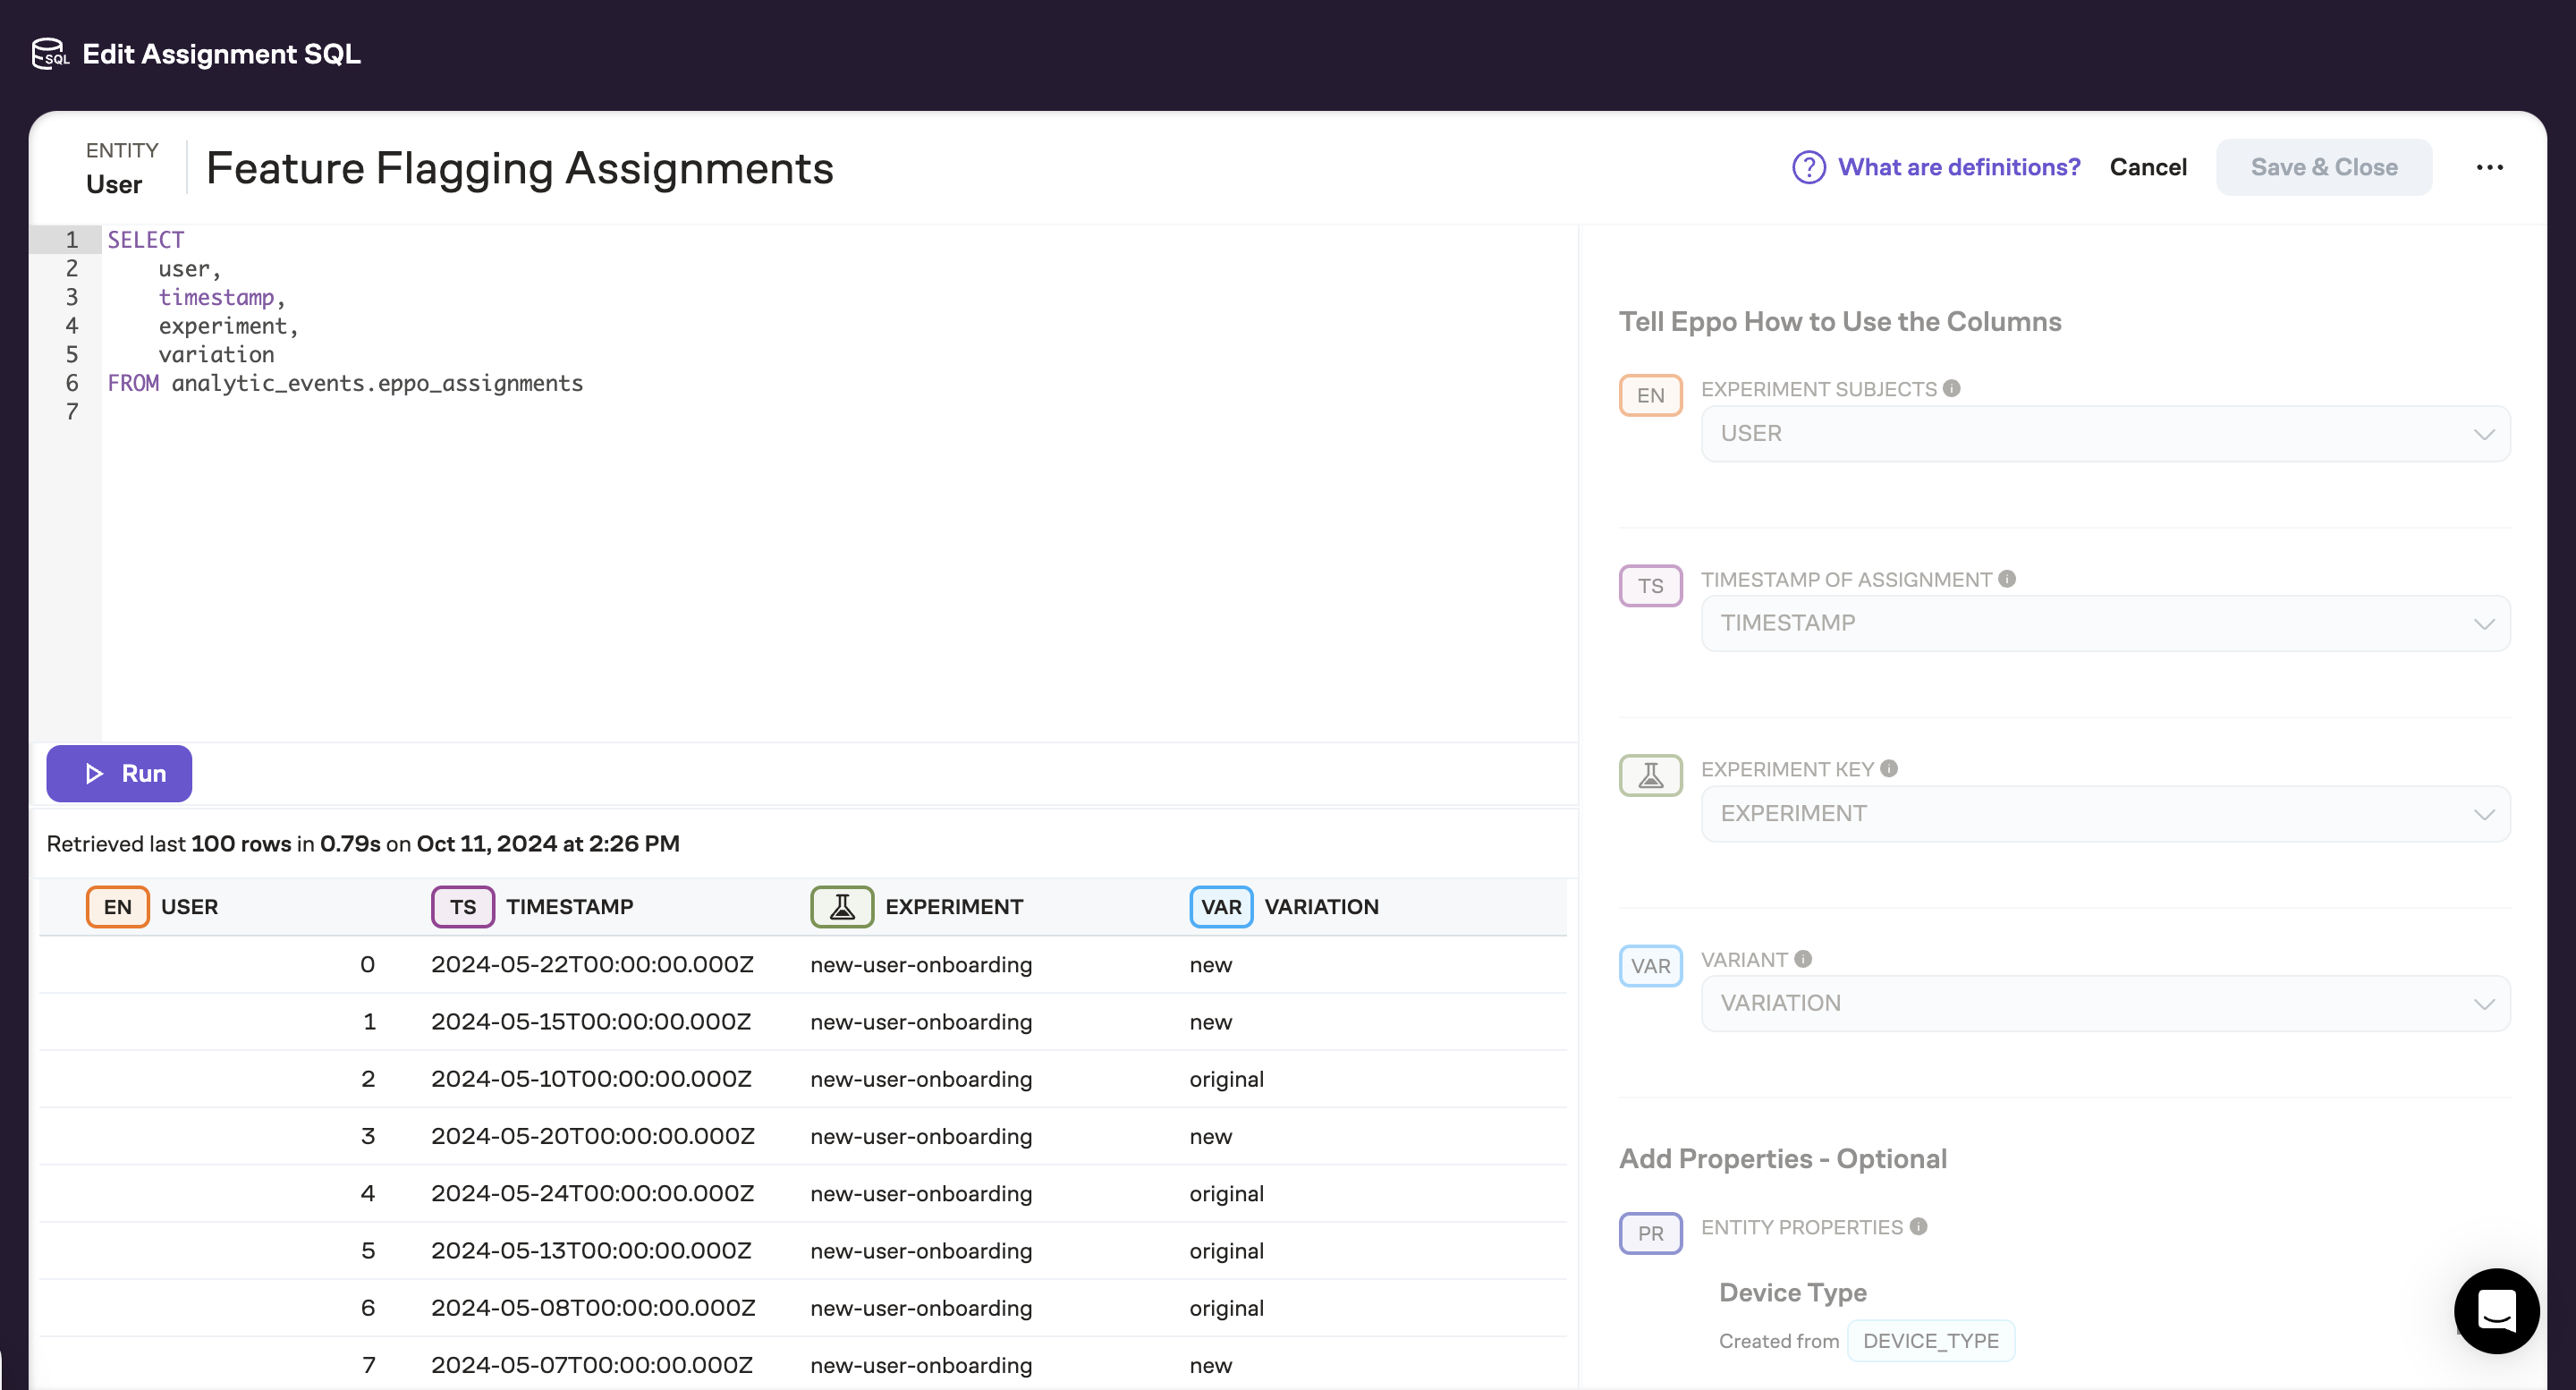
Task: Open the Variant VARIATION dropdown
Action: point(2105,1003)
